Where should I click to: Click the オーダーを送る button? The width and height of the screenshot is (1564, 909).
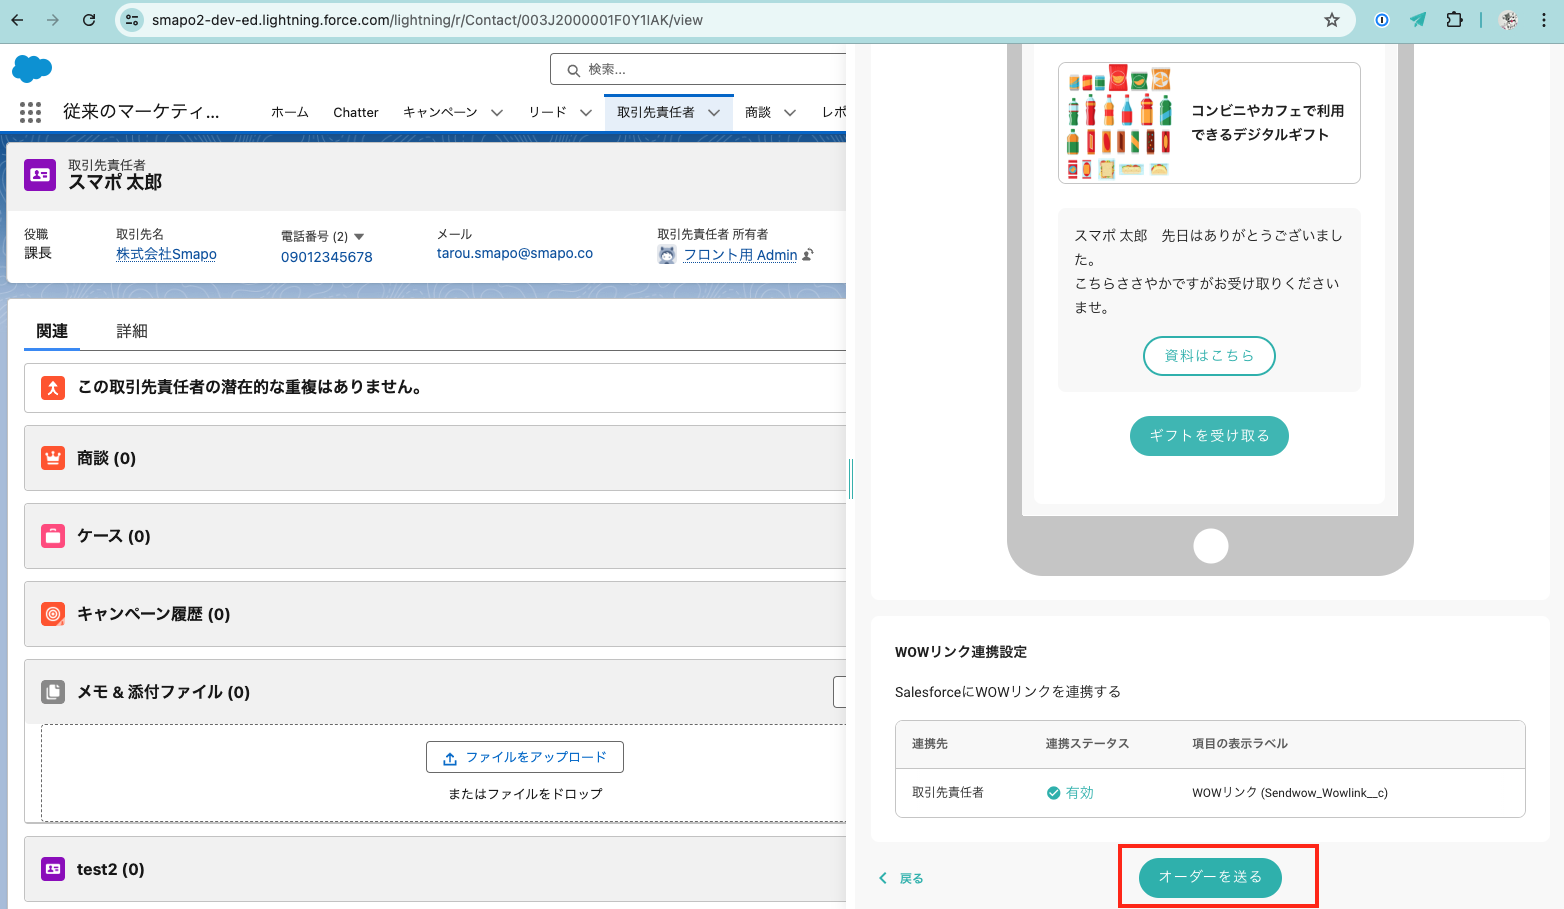tap(1210, 877)
